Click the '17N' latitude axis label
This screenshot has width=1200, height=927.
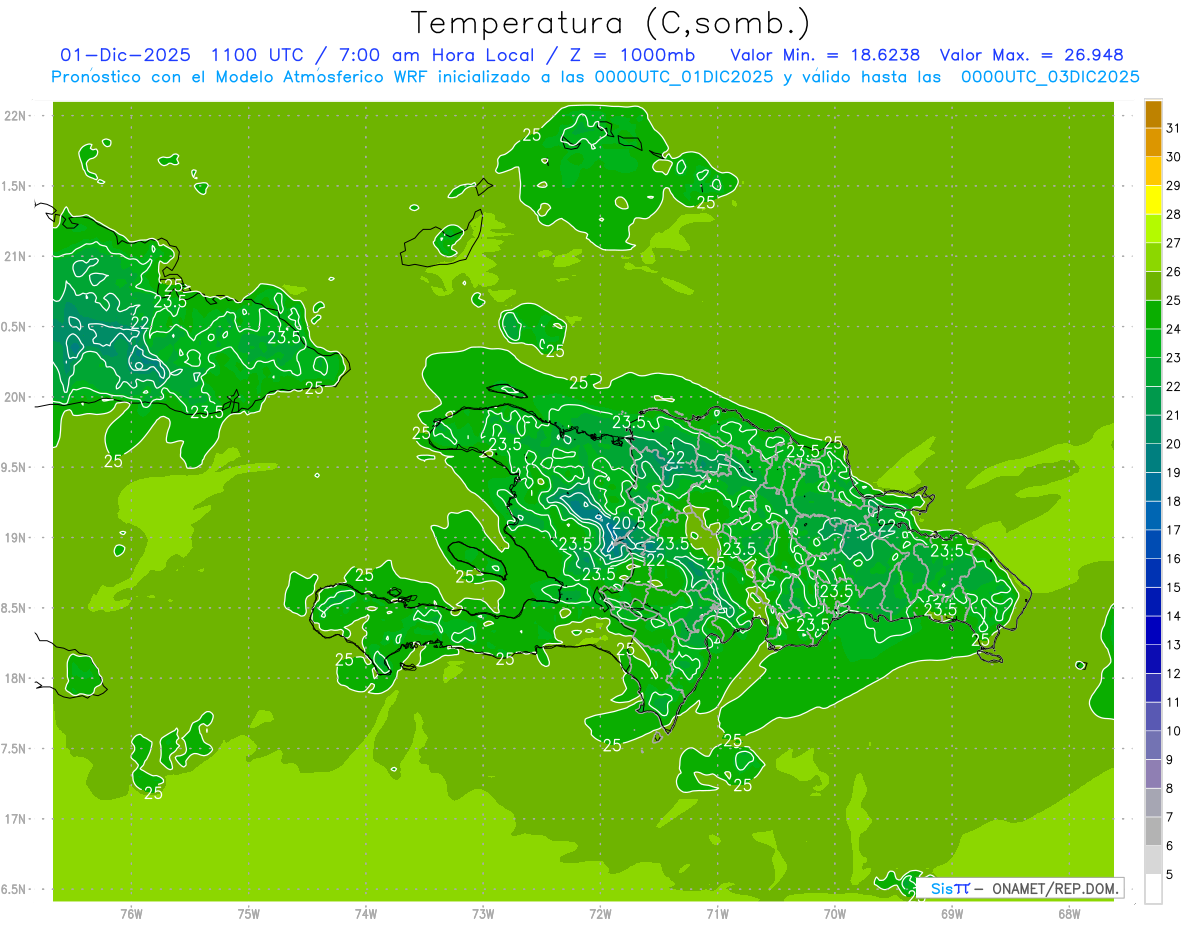pyautogui.click(x=16, y=819)
